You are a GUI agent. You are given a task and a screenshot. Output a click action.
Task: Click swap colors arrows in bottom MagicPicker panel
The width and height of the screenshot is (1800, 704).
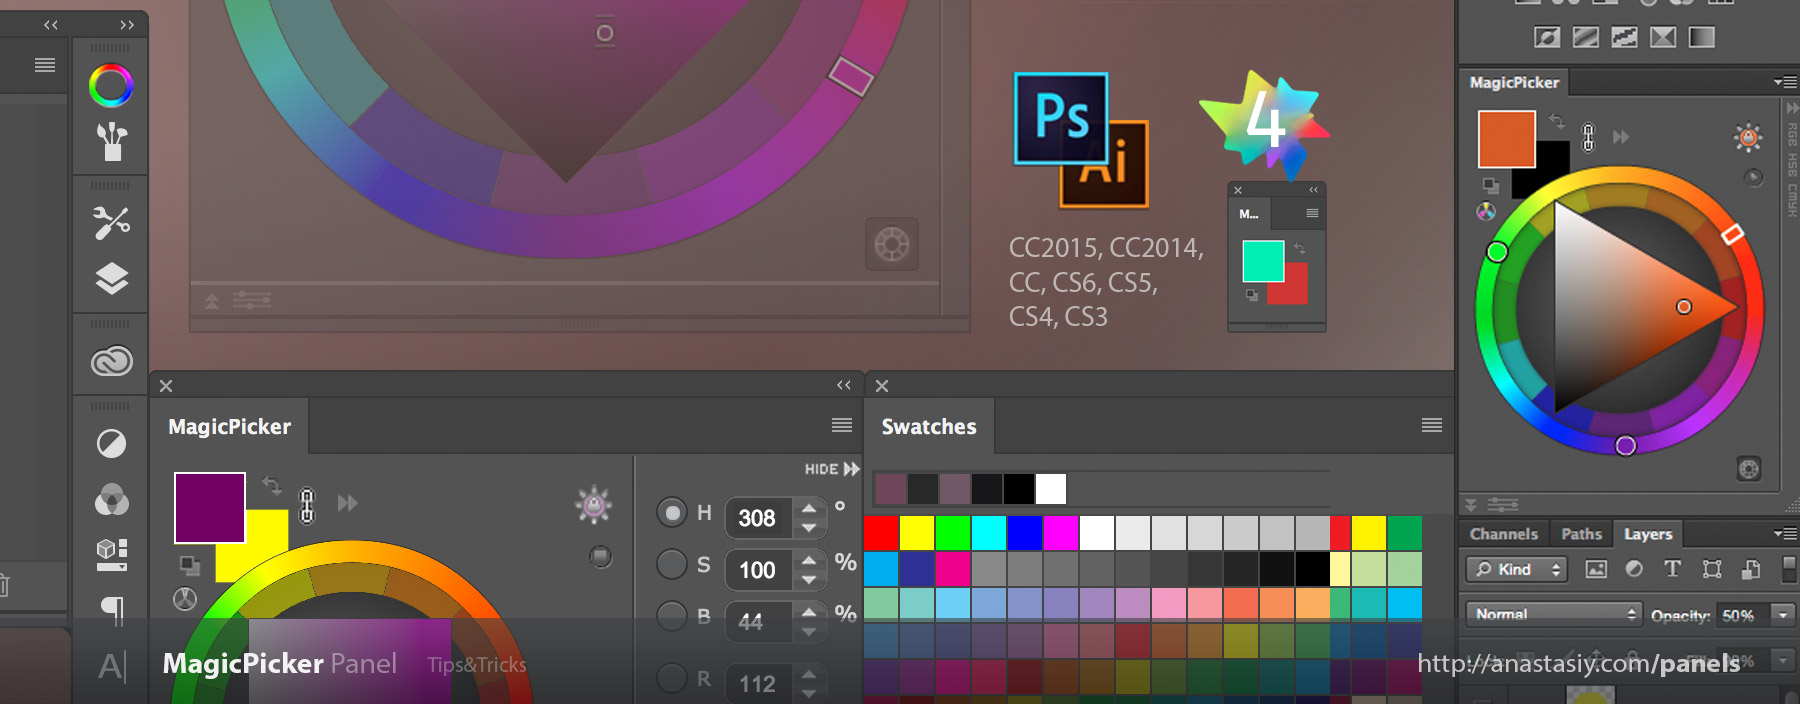tap(271, 485)
